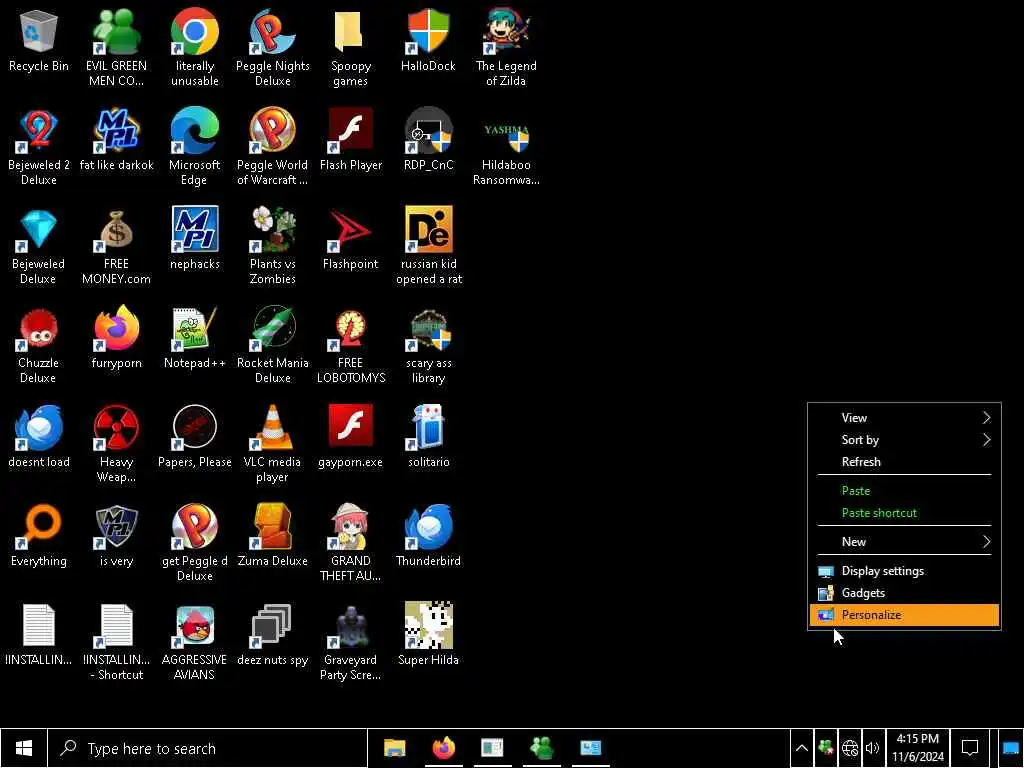Image resolution: width=1024 pixels, height=768 pixels.
Task: Click the Type here to search box
Action: 208,748
